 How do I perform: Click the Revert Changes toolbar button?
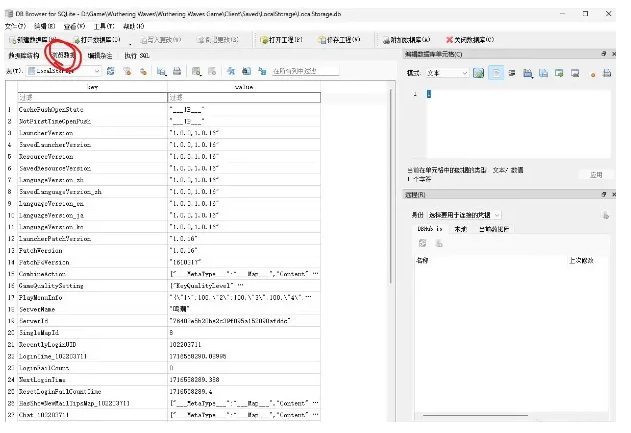coord(217,40)
